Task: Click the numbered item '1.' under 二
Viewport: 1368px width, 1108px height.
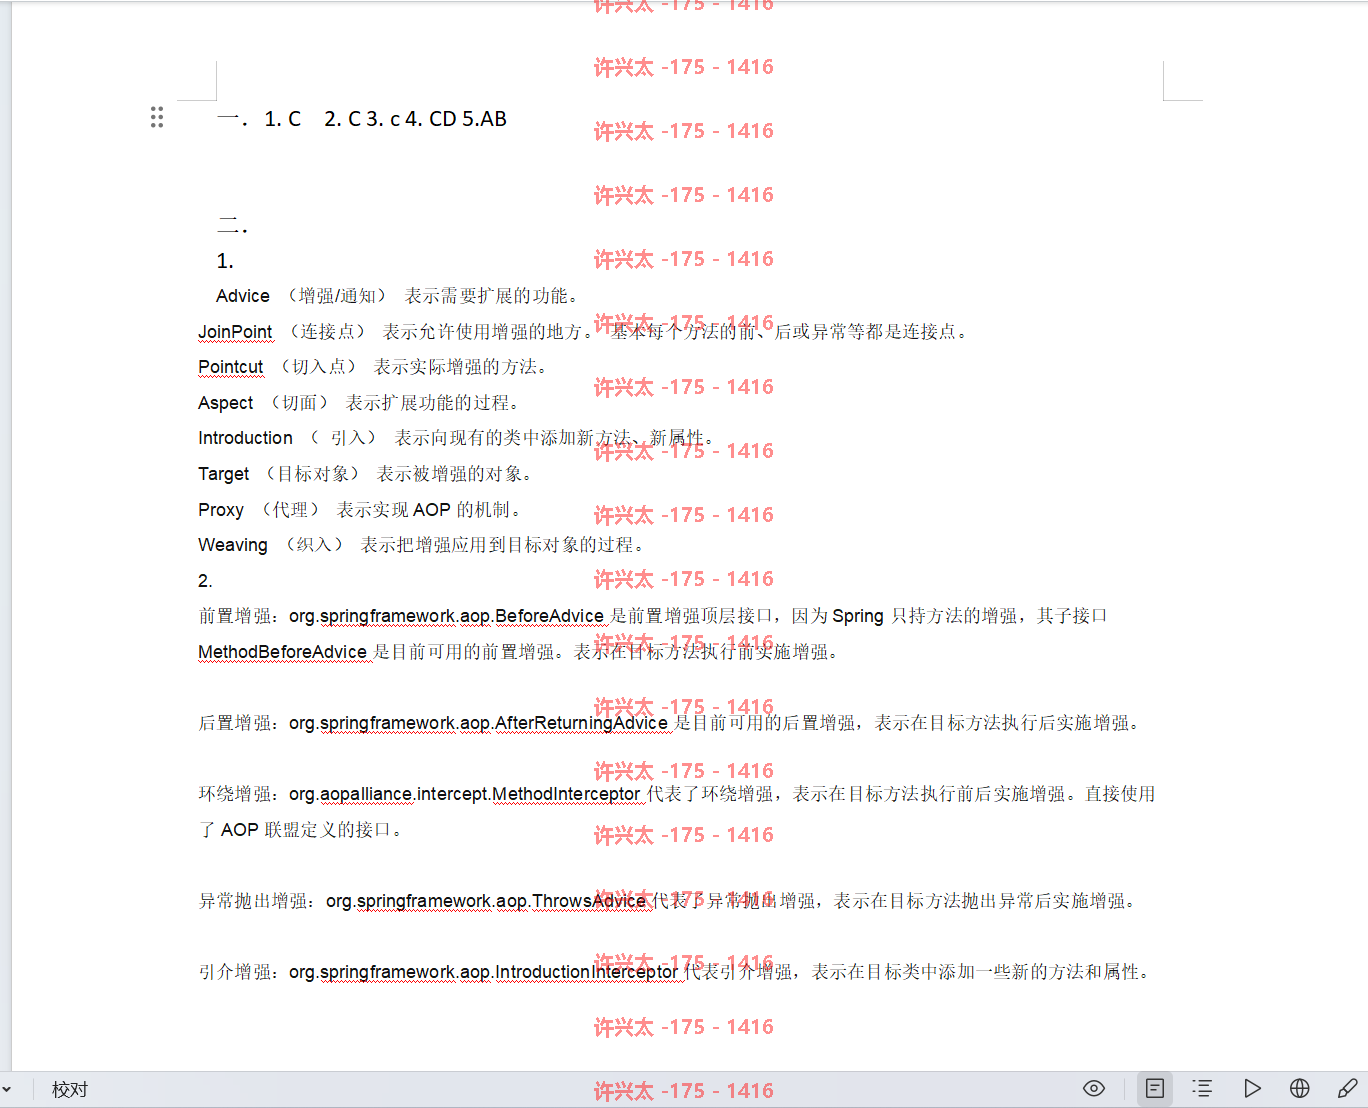Action: (225, 261)
